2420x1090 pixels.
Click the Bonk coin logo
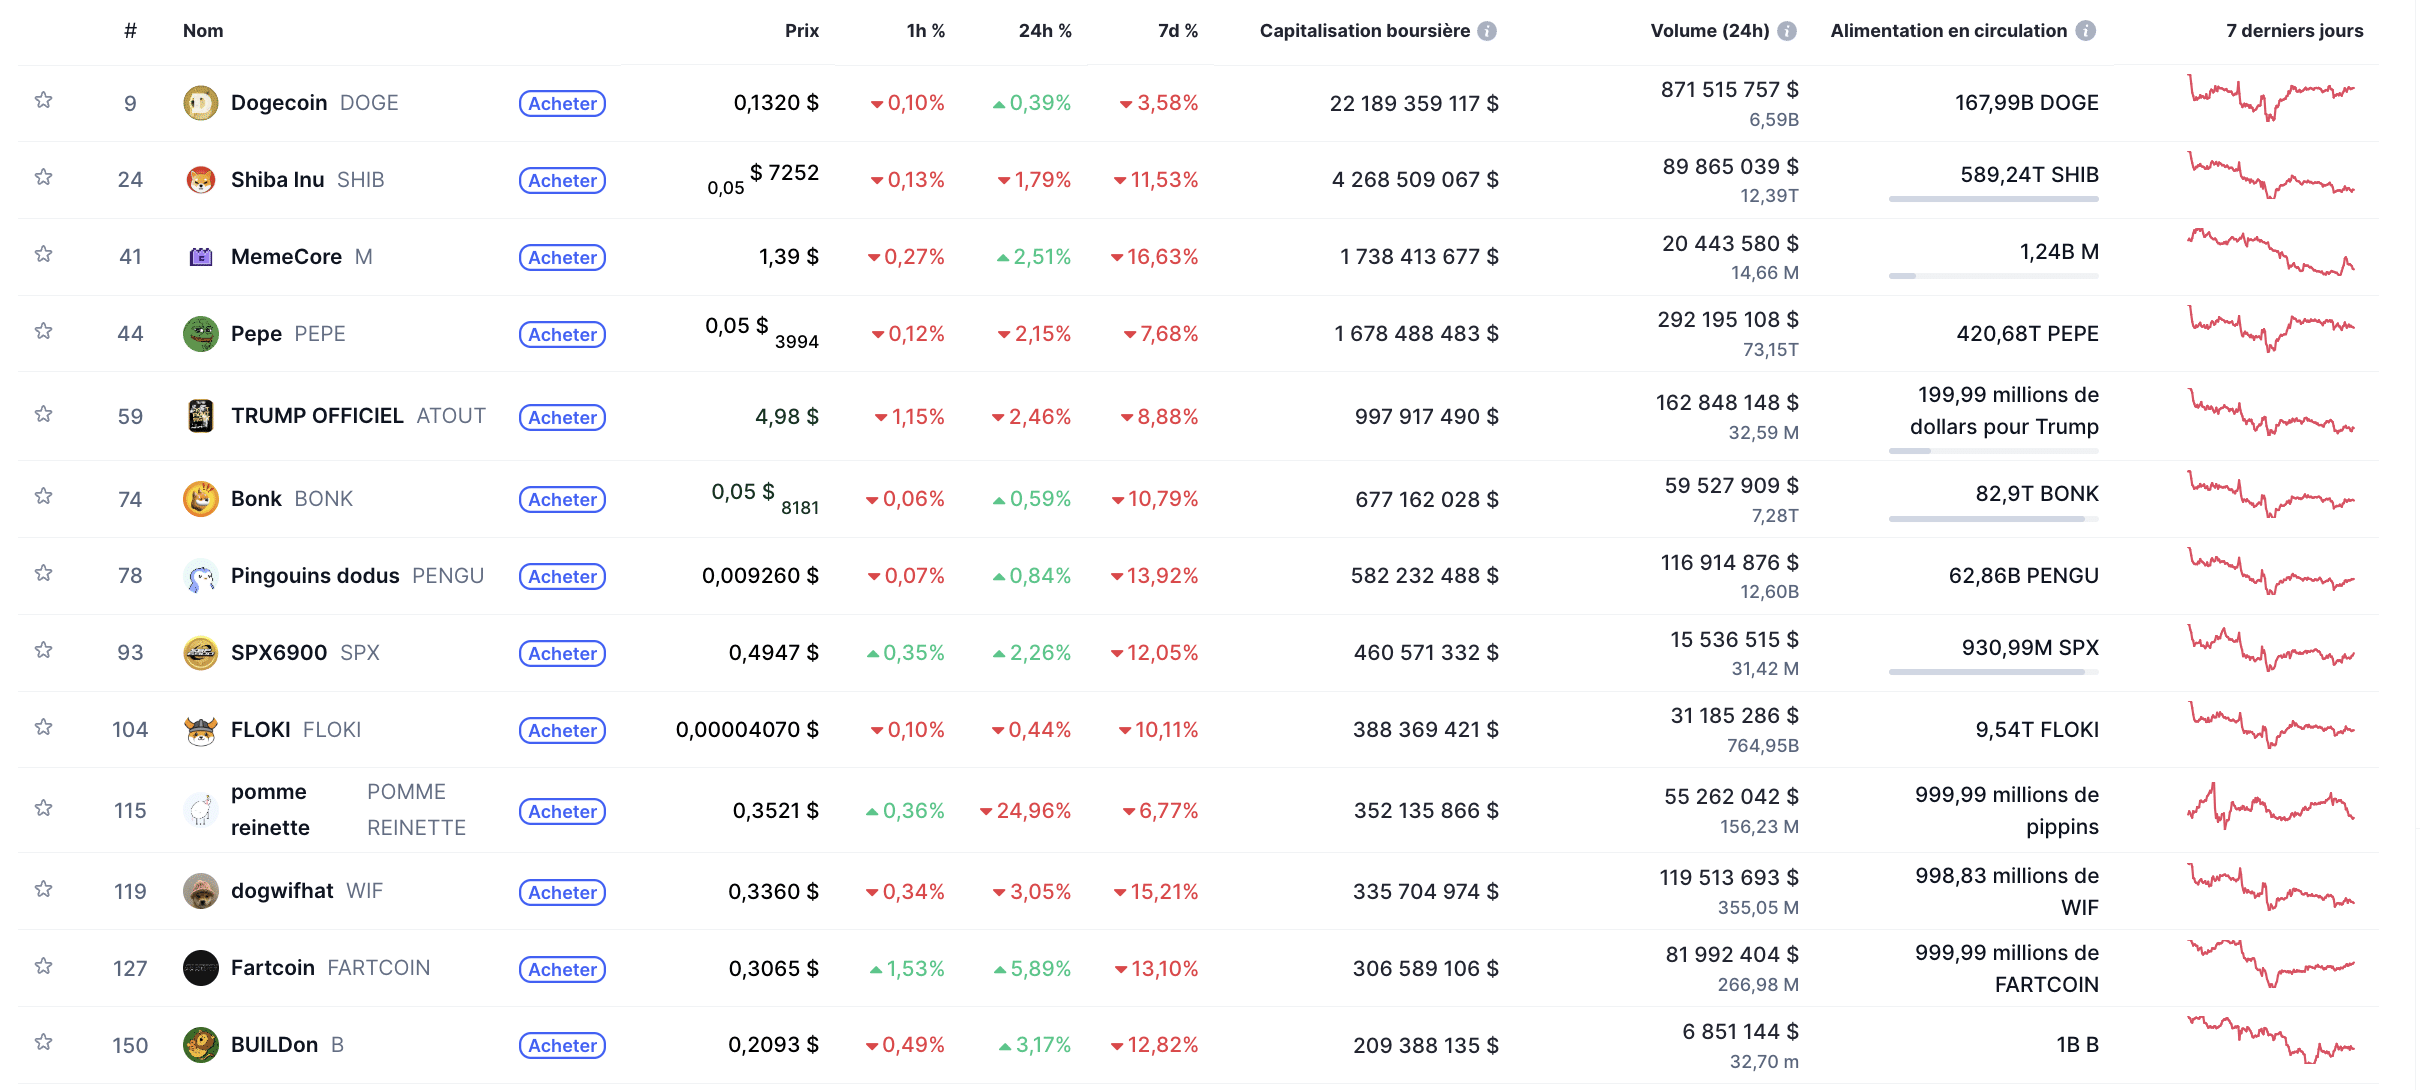(201, 498)
